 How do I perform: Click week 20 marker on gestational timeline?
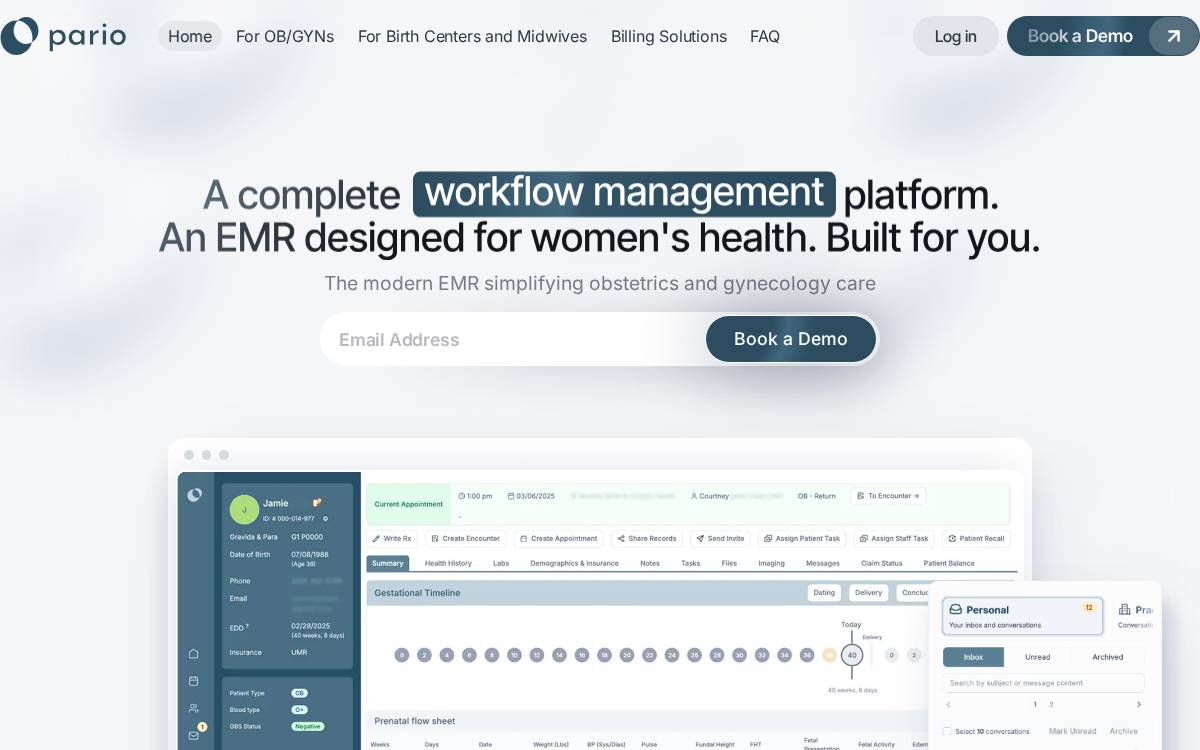pyautogui.click(x=627, y=655)
